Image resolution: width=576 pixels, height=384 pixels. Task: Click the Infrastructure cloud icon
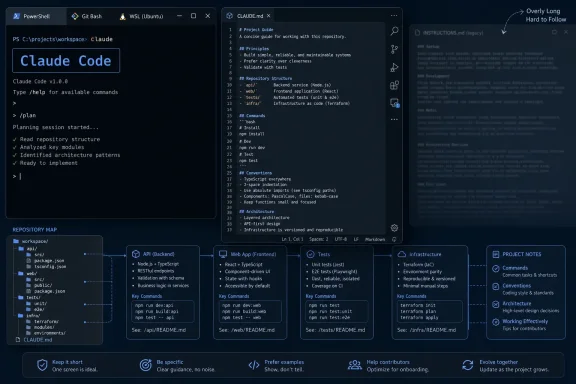(x=402, y=254)
